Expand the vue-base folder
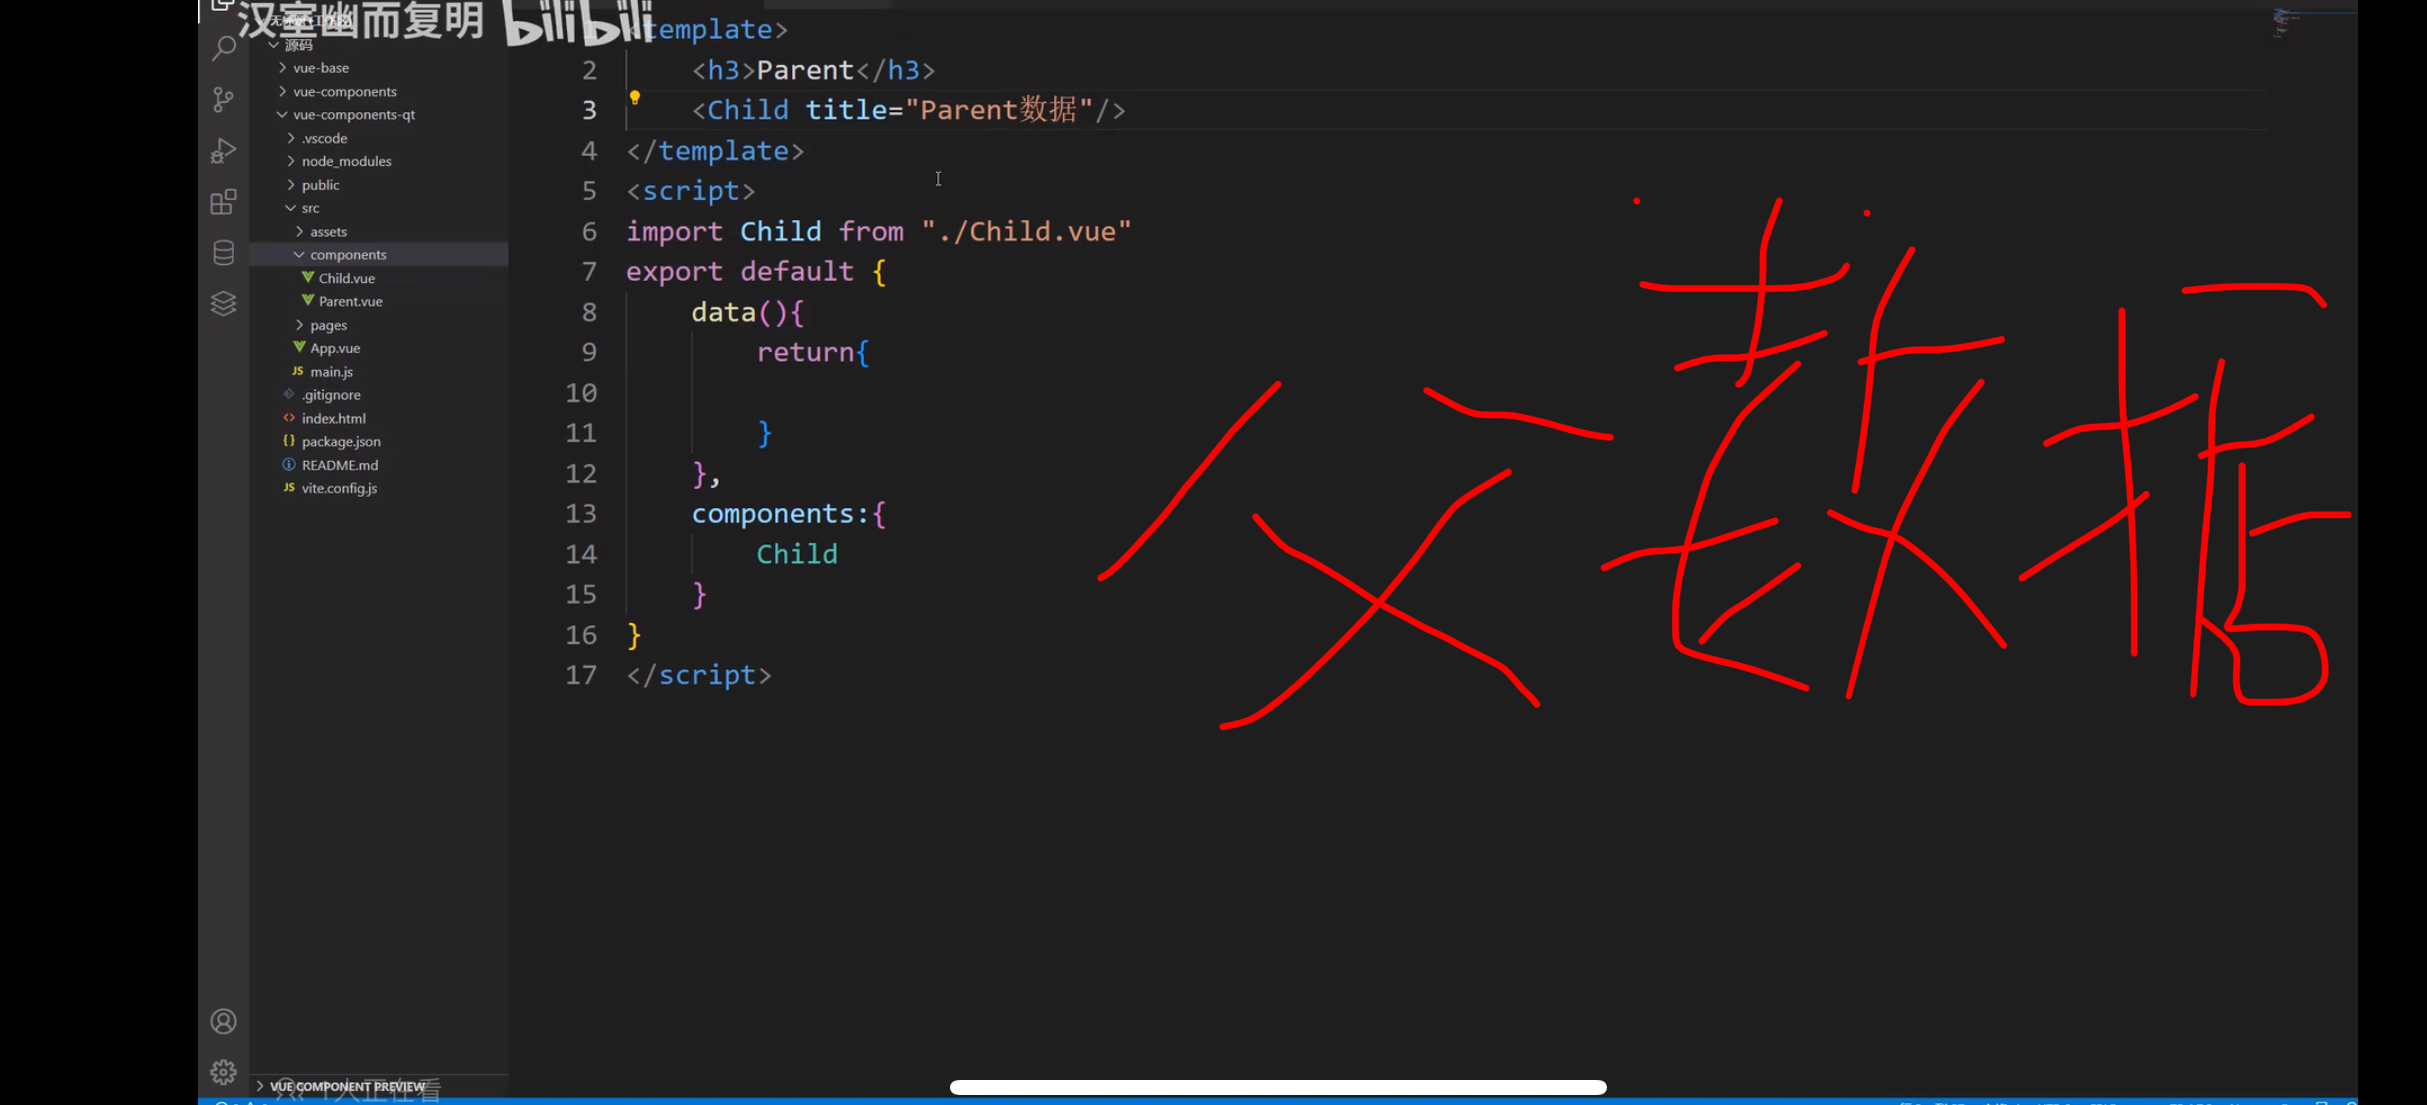This screenshot has height=1105, width=2427. [321, 68]
